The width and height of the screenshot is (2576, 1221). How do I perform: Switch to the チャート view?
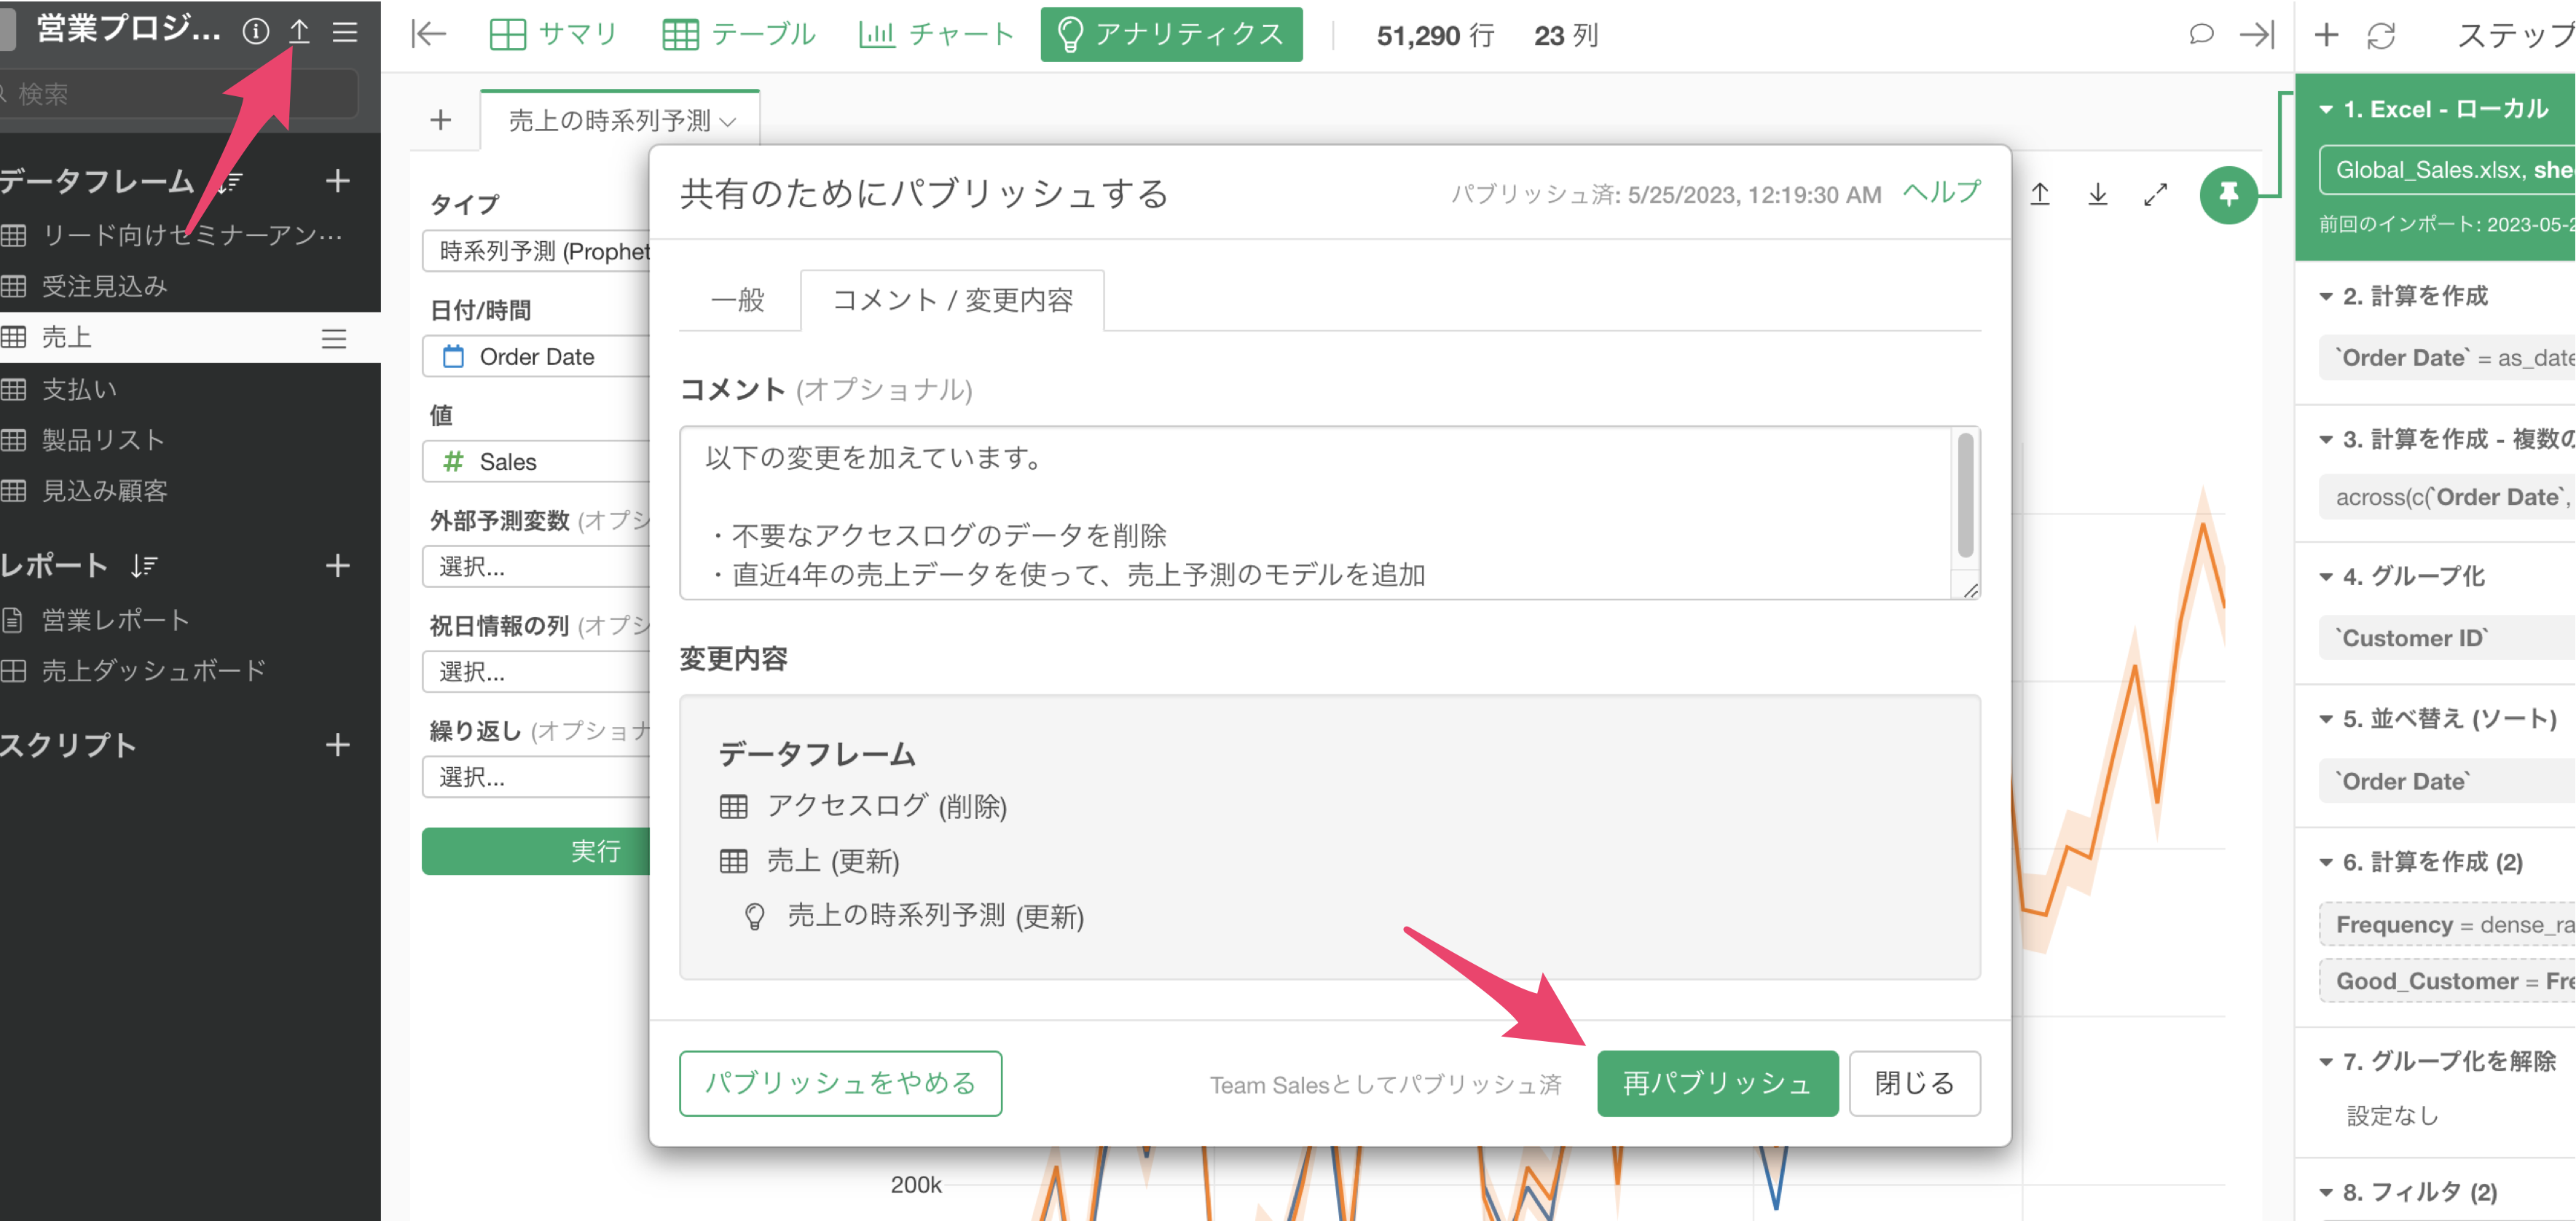pyautogui.click(x=936, y=35)
